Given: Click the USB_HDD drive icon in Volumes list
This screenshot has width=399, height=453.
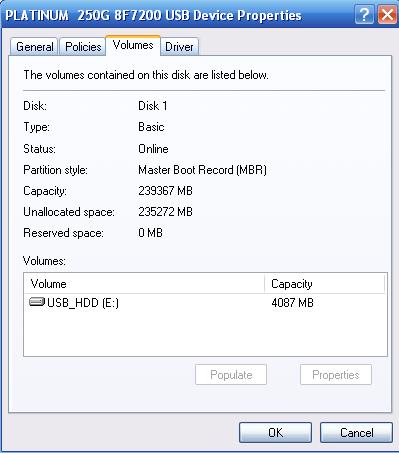Looking at the screenshot, I should tap(37, 303).
